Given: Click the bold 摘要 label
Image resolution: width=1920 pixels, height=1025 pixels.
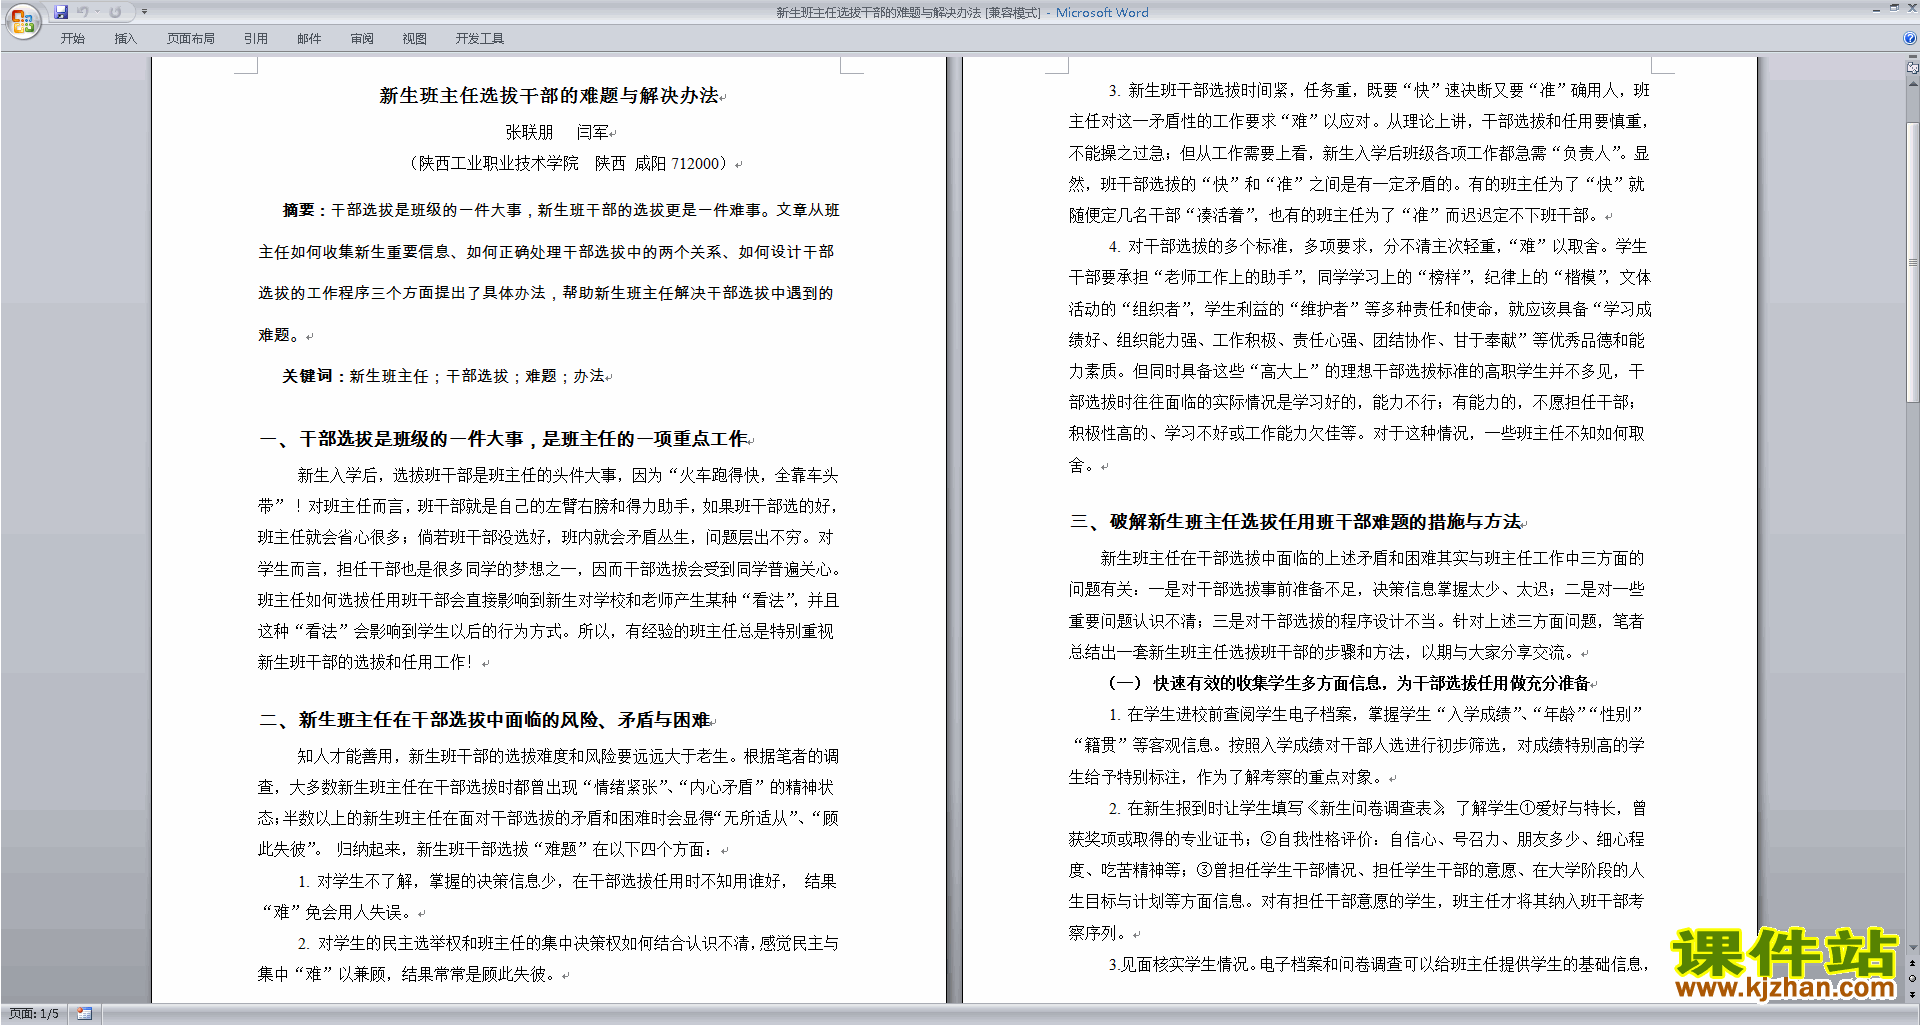Looking at the screenshot, I should tap(304, 210).
